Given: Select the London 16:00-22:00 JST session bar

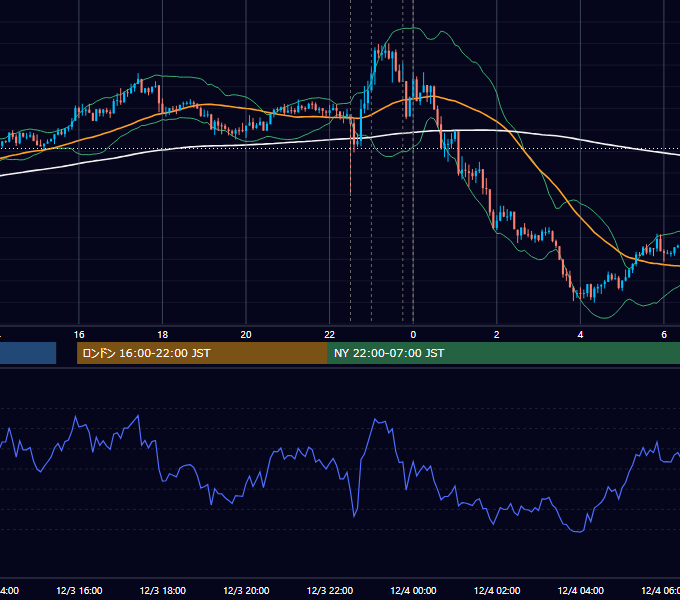Looking at the screenshot, I should coord(202,353).
